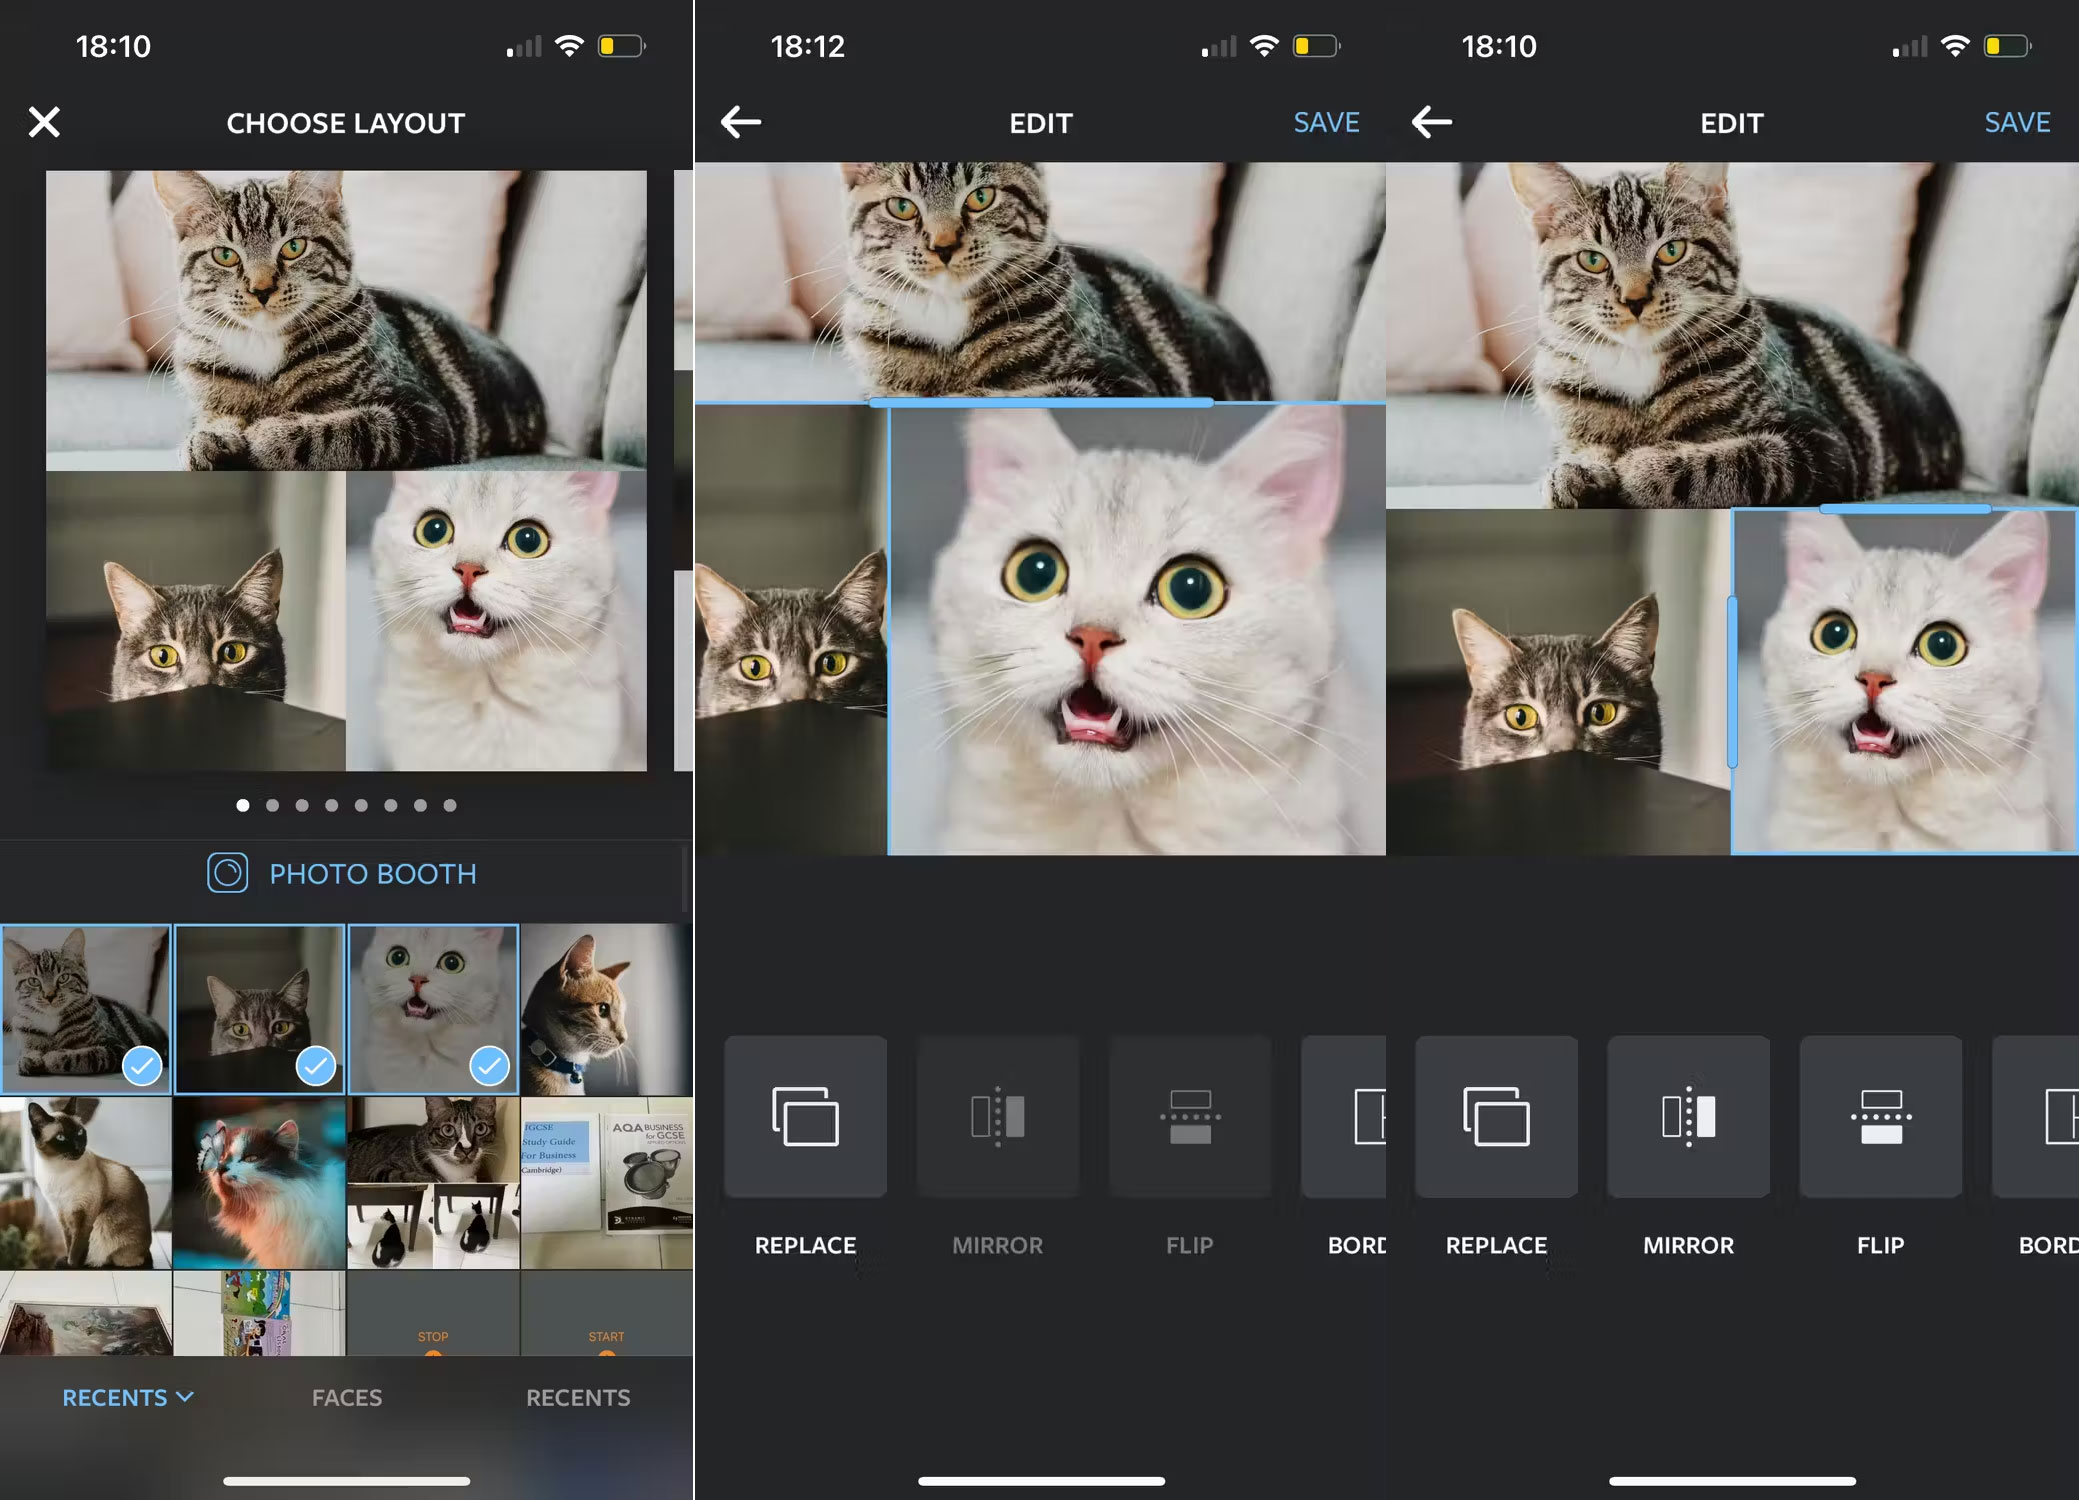Viewport: 2079px width, 1500px height.
Task: Tap the Flip icon on rightmost screen
Action: tap(1880, 1117)
